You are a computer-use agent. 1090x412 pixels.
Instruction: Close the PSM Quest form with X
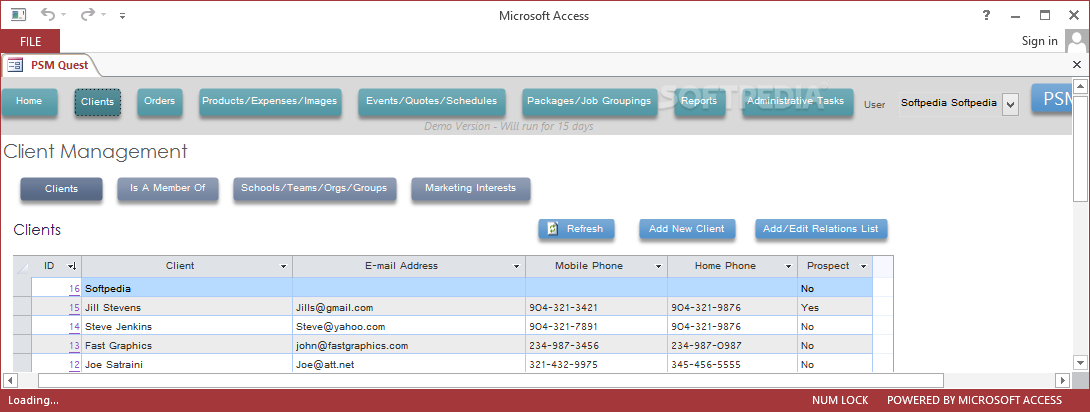point(1077,65)
